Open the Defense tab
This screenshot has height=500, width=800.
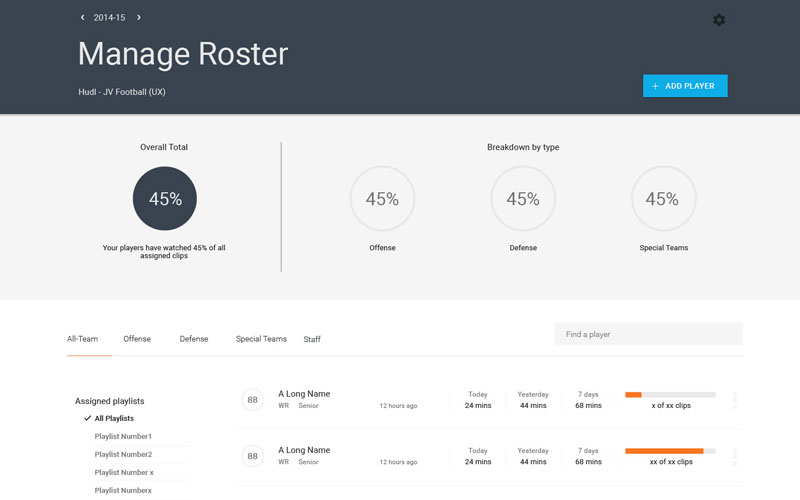coord(194,339)
